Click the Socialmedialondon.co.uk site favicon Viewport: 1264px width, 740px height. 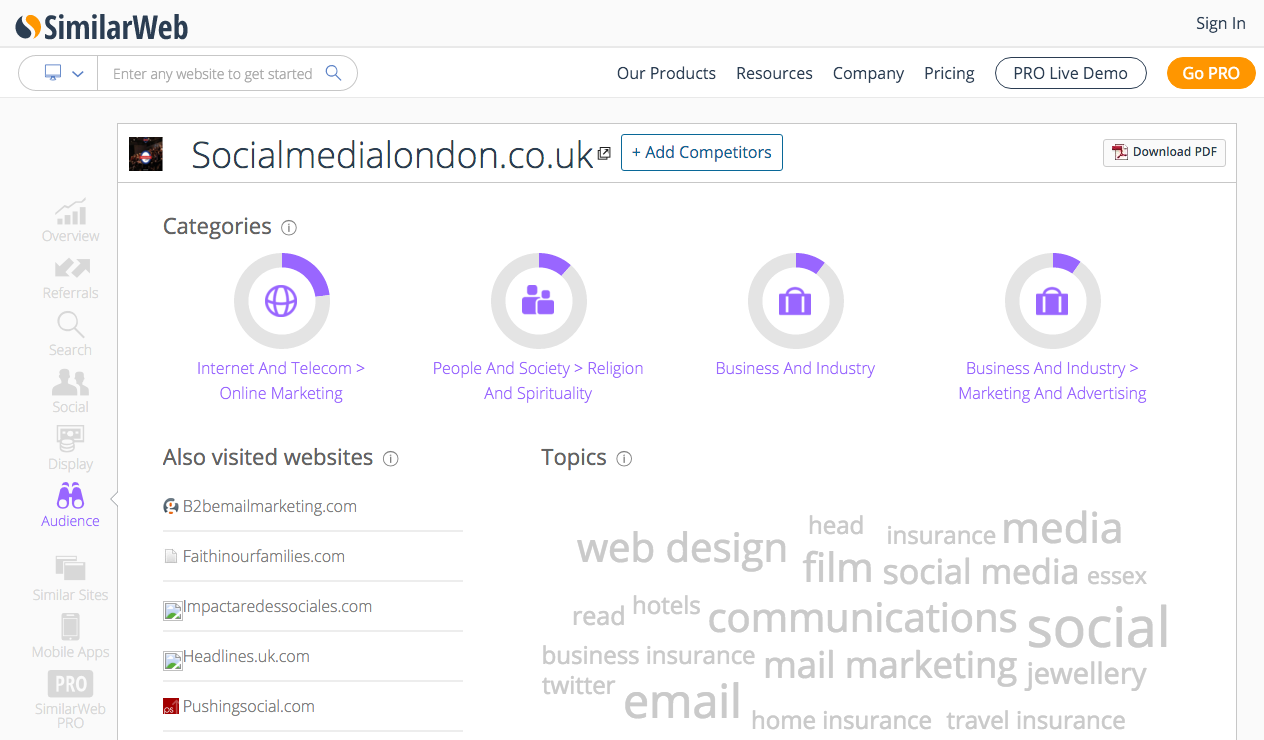[146, 153]
